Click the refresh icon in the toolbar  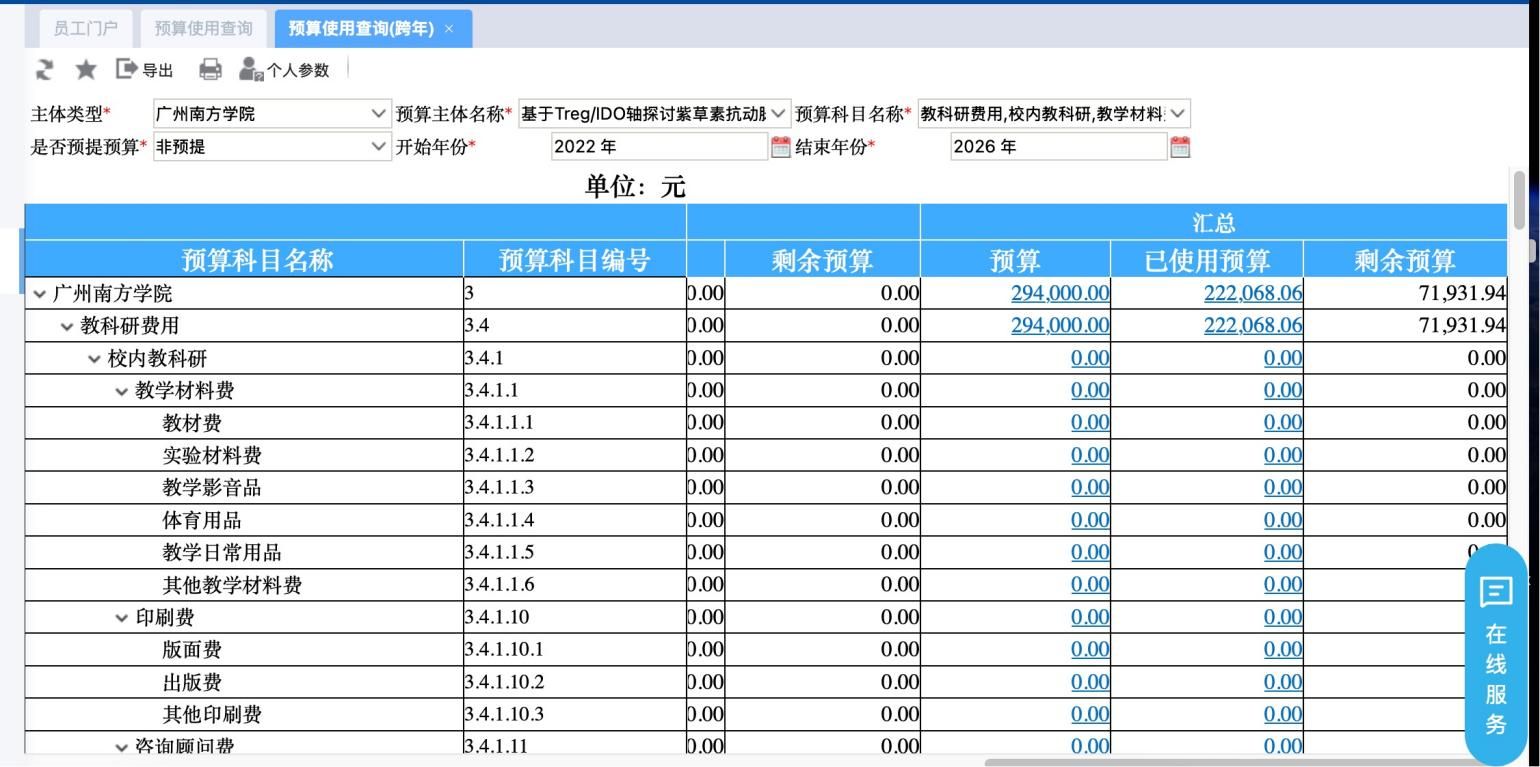tap(44, 69)
